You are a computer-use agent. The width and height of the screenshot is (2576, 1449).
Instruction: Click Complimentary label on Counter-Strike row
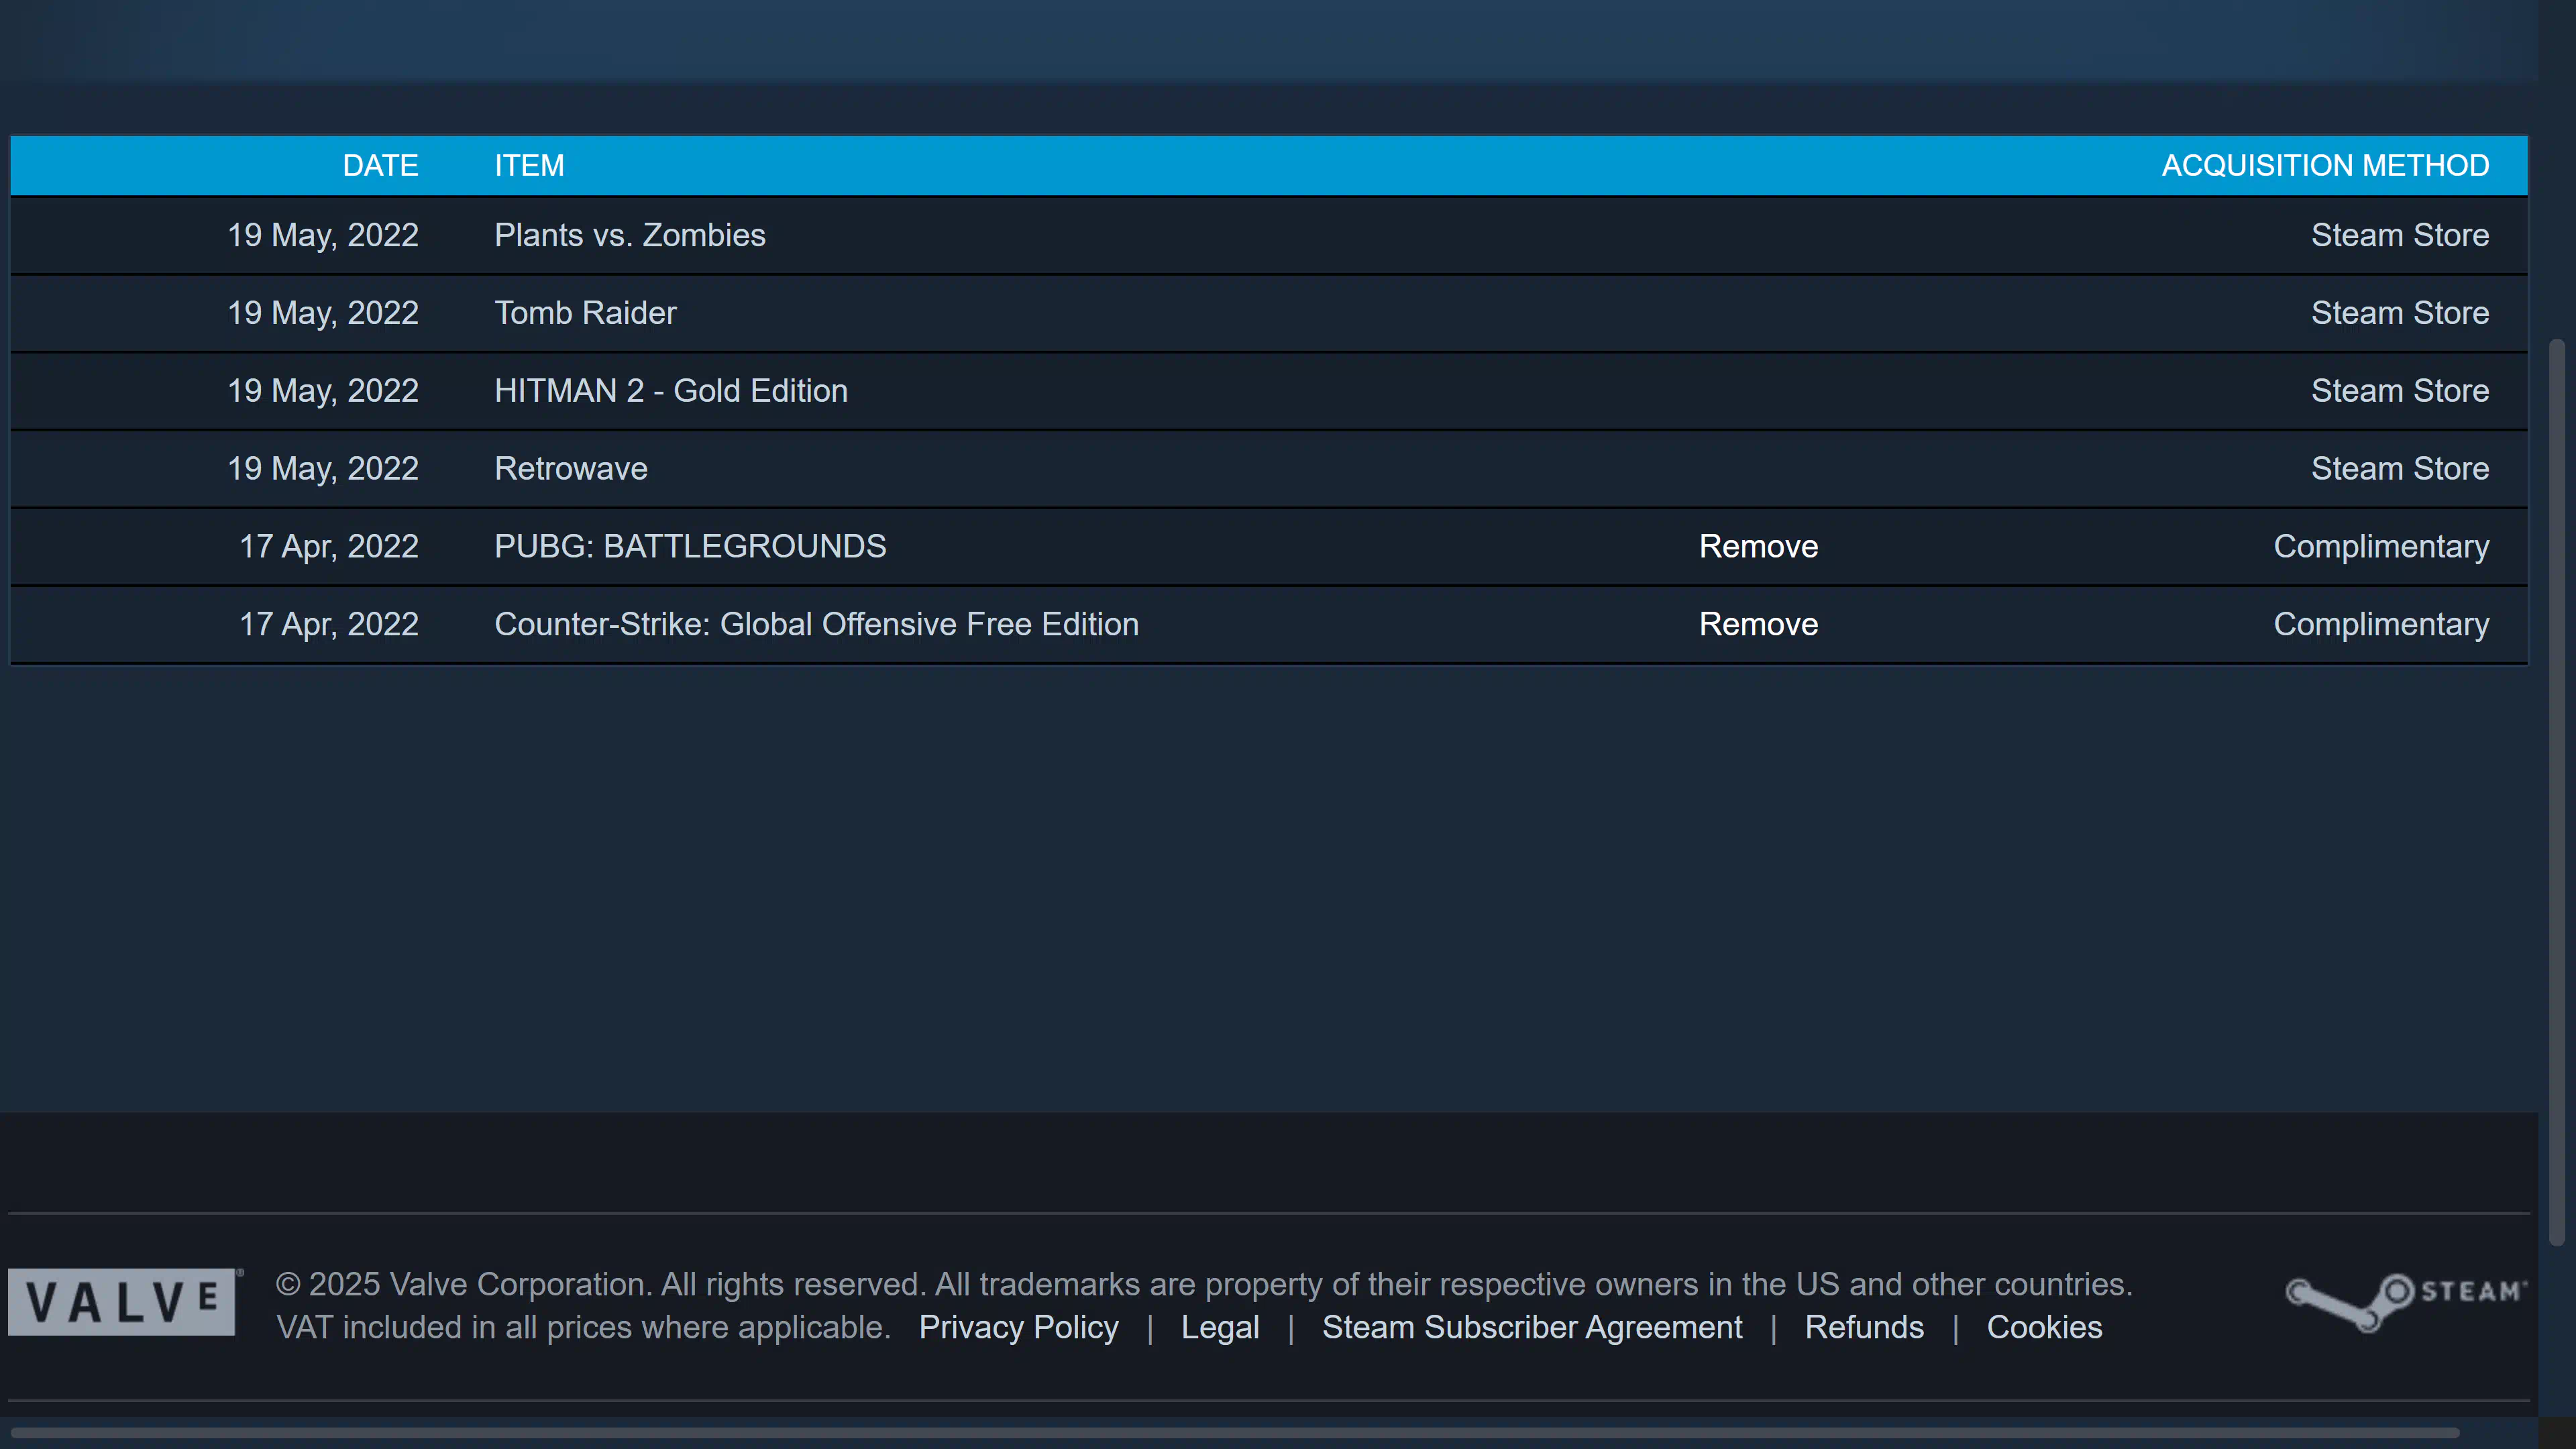point(2381,624)
